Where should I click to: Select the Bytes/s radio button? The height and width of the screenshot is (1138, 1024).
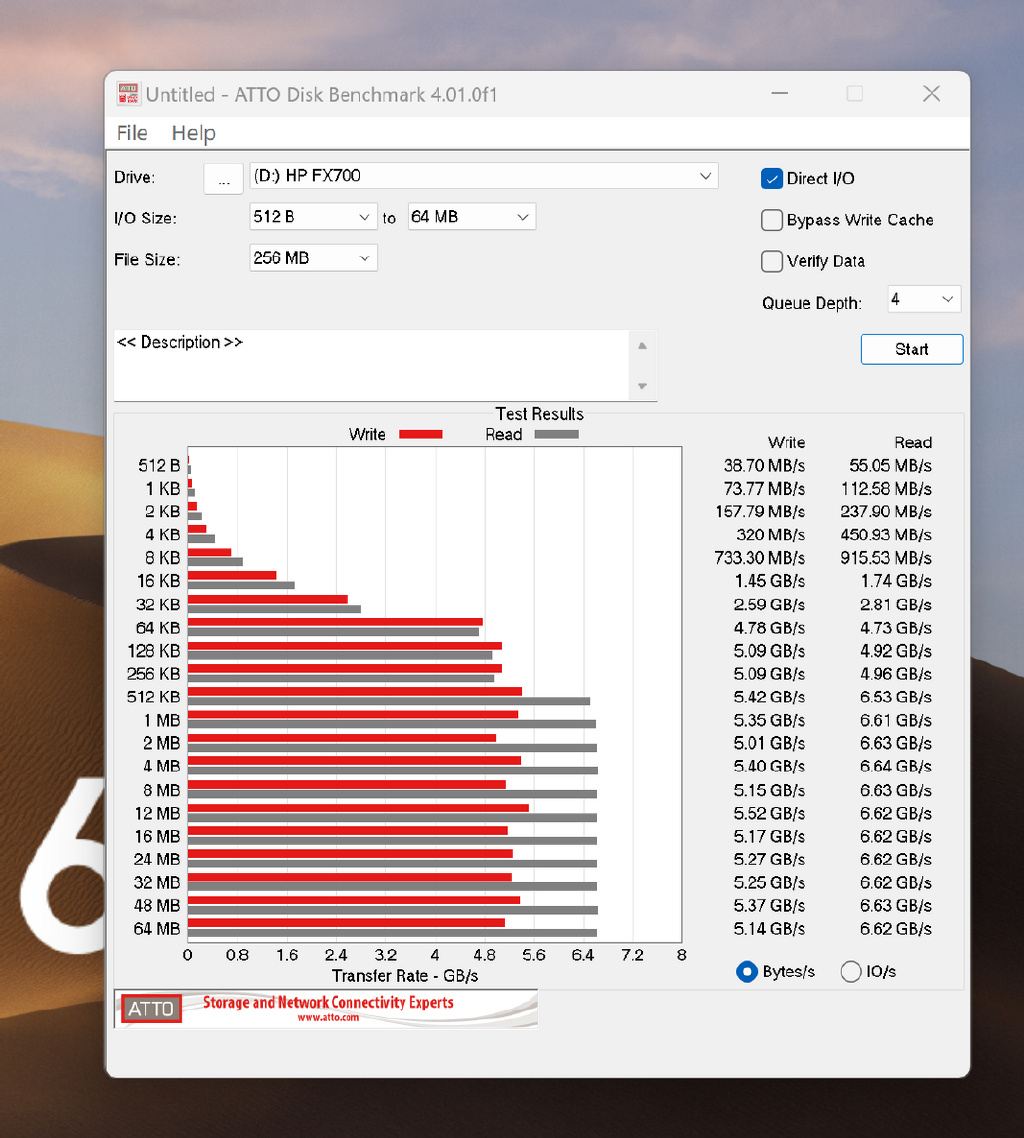click(x=747, y=971)
